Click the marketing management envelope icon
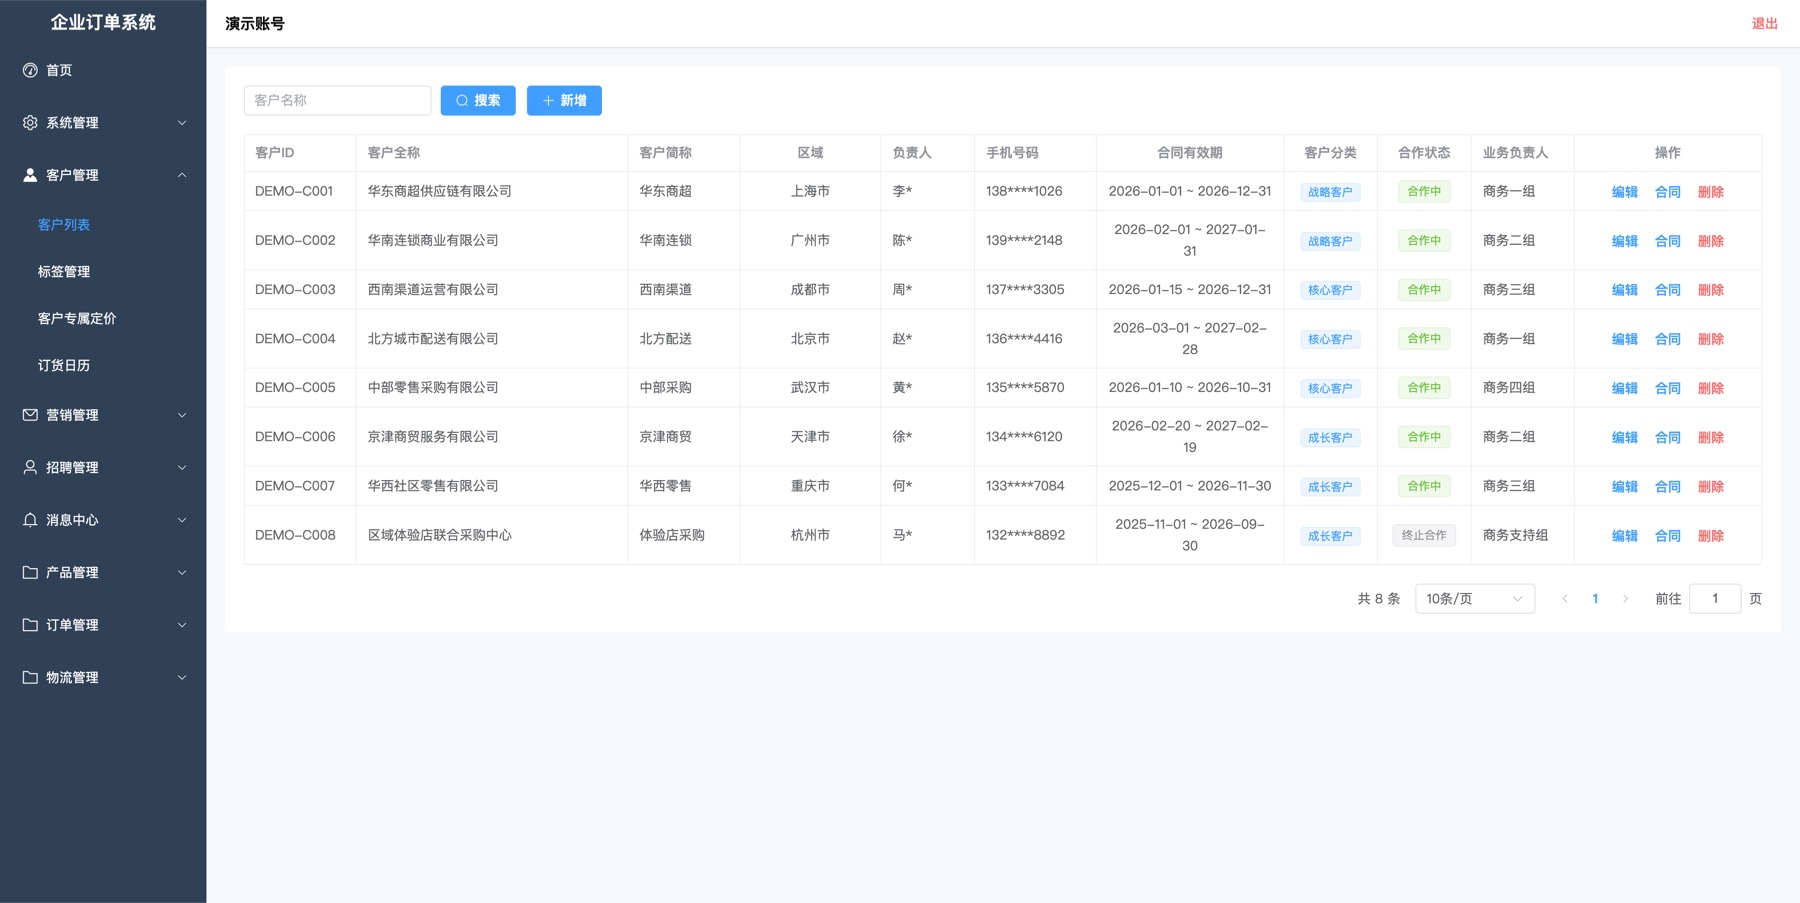 click(30, 415)
